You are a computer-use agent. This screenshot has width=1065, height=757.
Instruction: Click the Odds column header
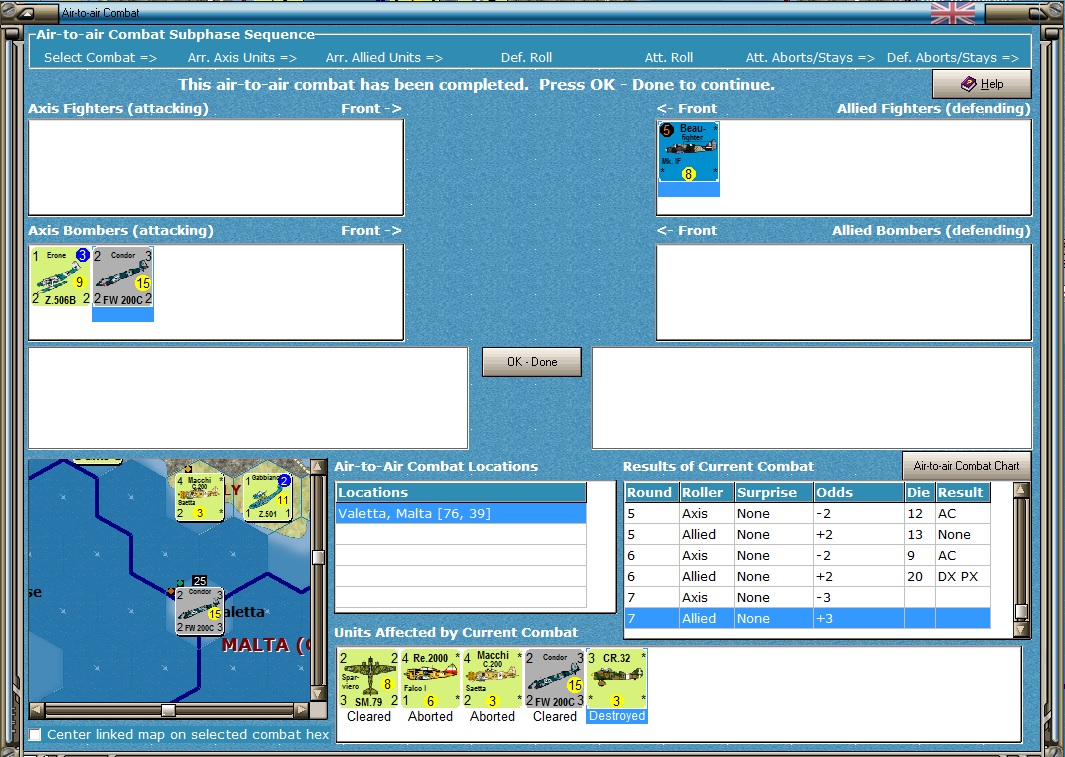coord(859,492)
